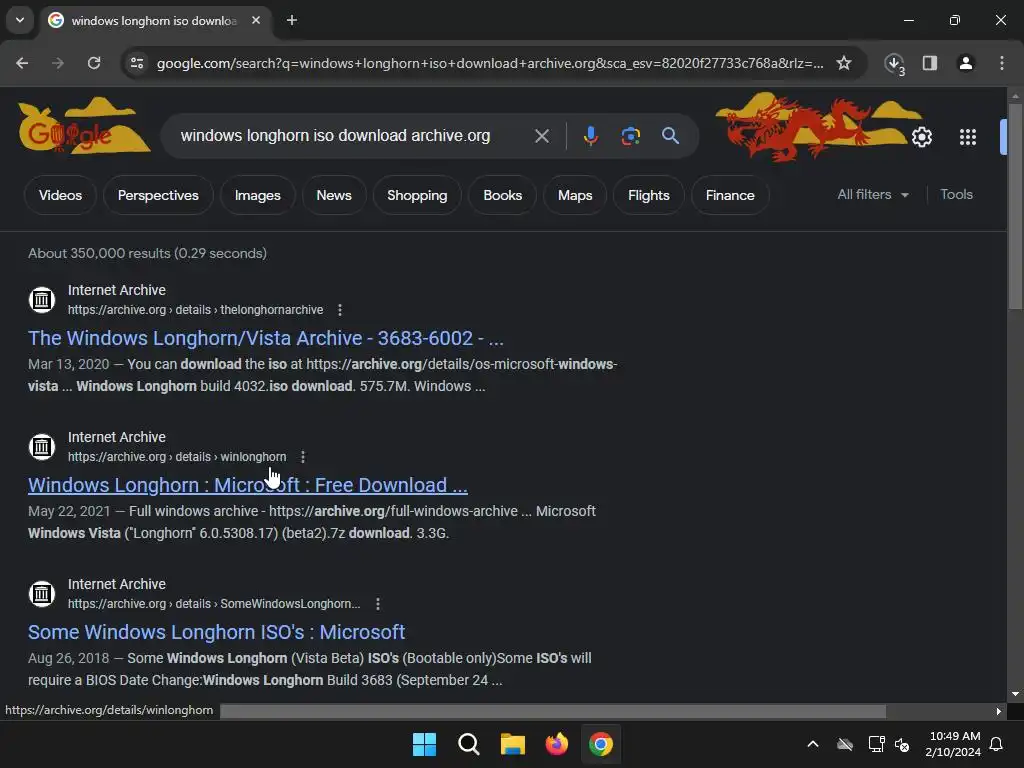Image resolution: width=1024 pixels, height=768 pixels.
Task: Click the Internet Archive favicon of winlonghorn result
Action: click(x=42, y=447)
